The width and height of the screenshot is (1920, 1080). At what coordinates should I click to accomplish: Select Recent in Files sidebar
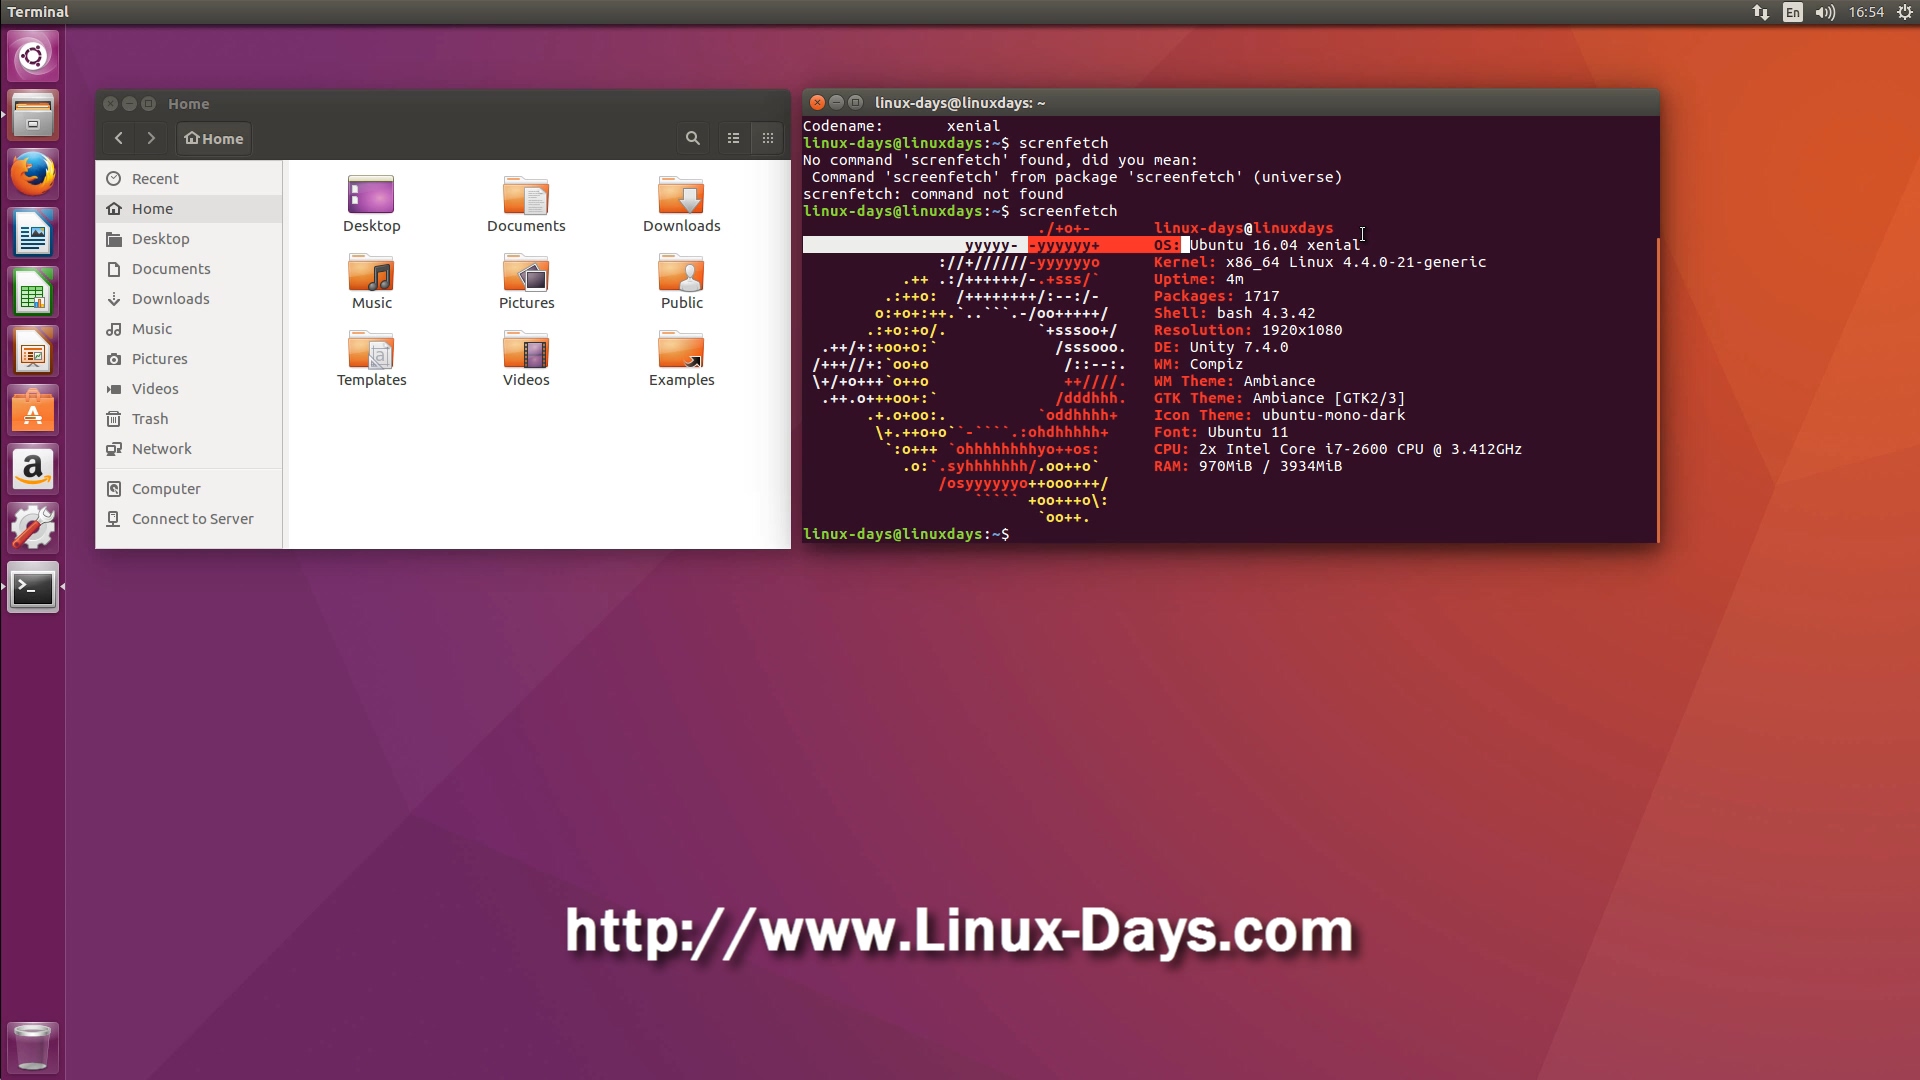[189, 178]
